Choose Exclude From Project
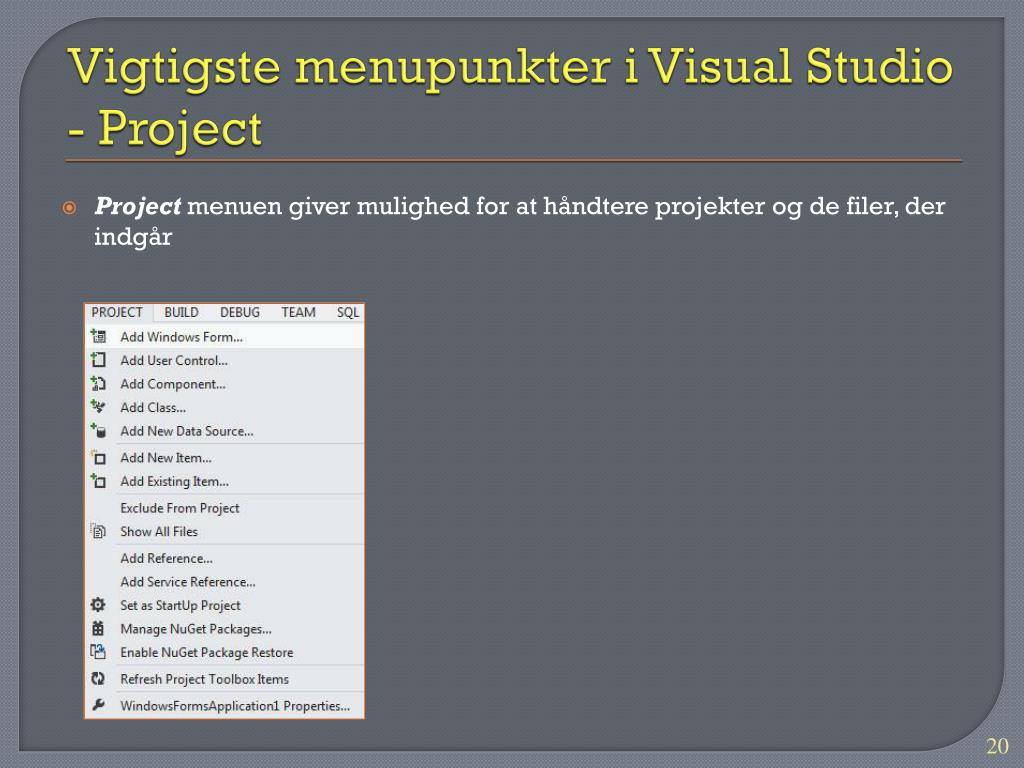This screenshot has width=1024, height=768. [225, 508]
